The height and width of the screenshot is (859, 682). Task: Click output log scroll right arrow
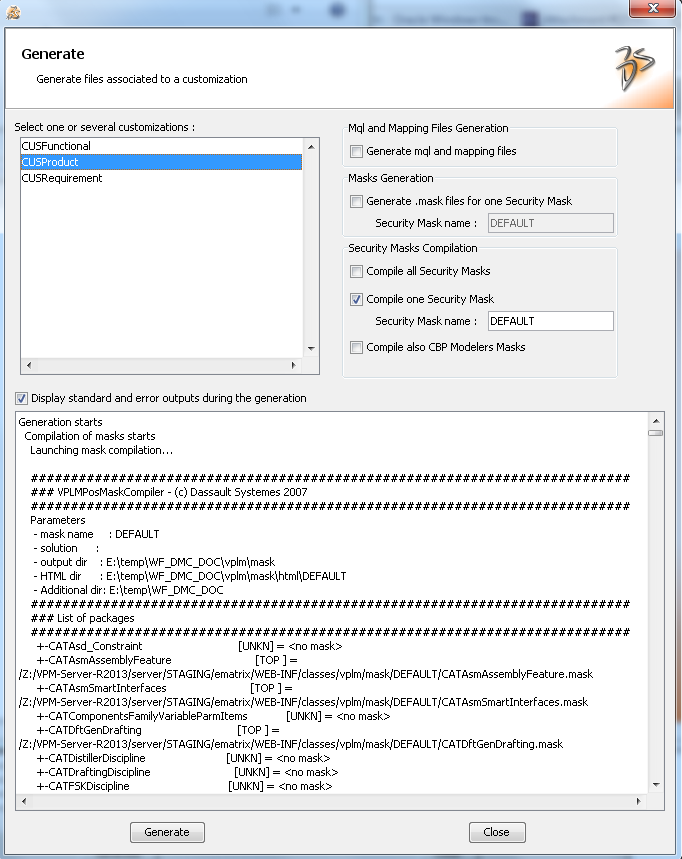[x=639, y=801]
